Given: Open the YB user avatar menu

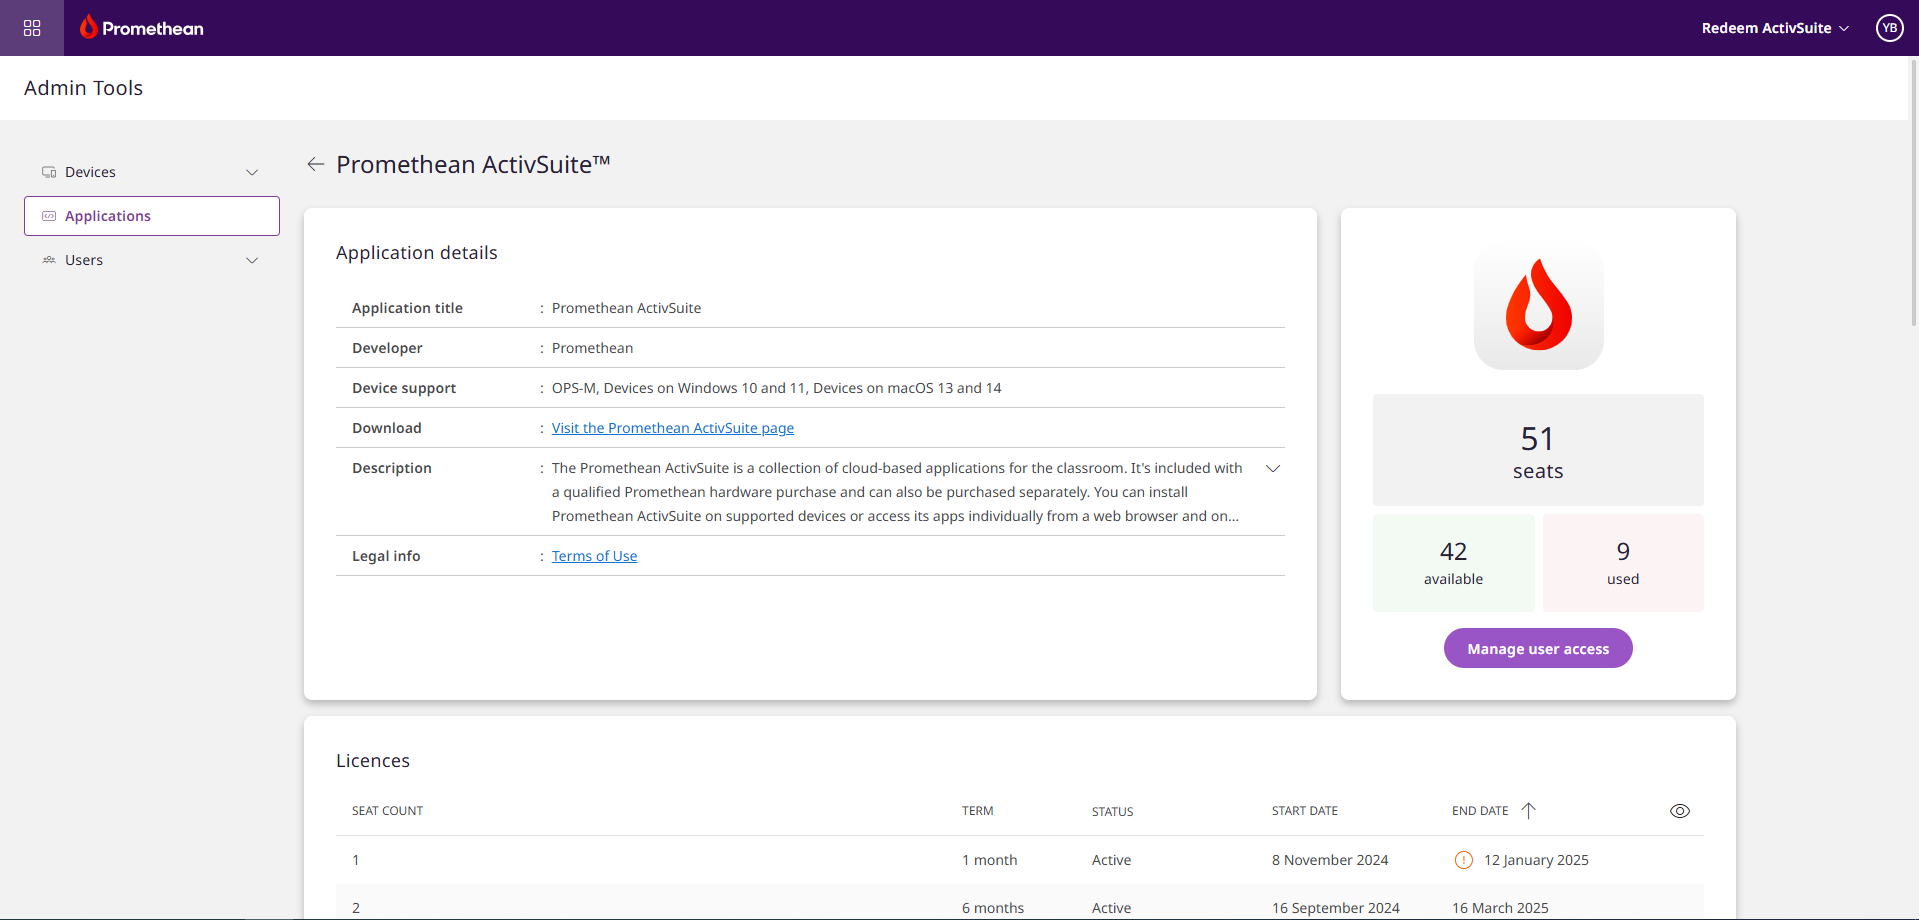Looking at the screenshot, I should [1889, 28].
